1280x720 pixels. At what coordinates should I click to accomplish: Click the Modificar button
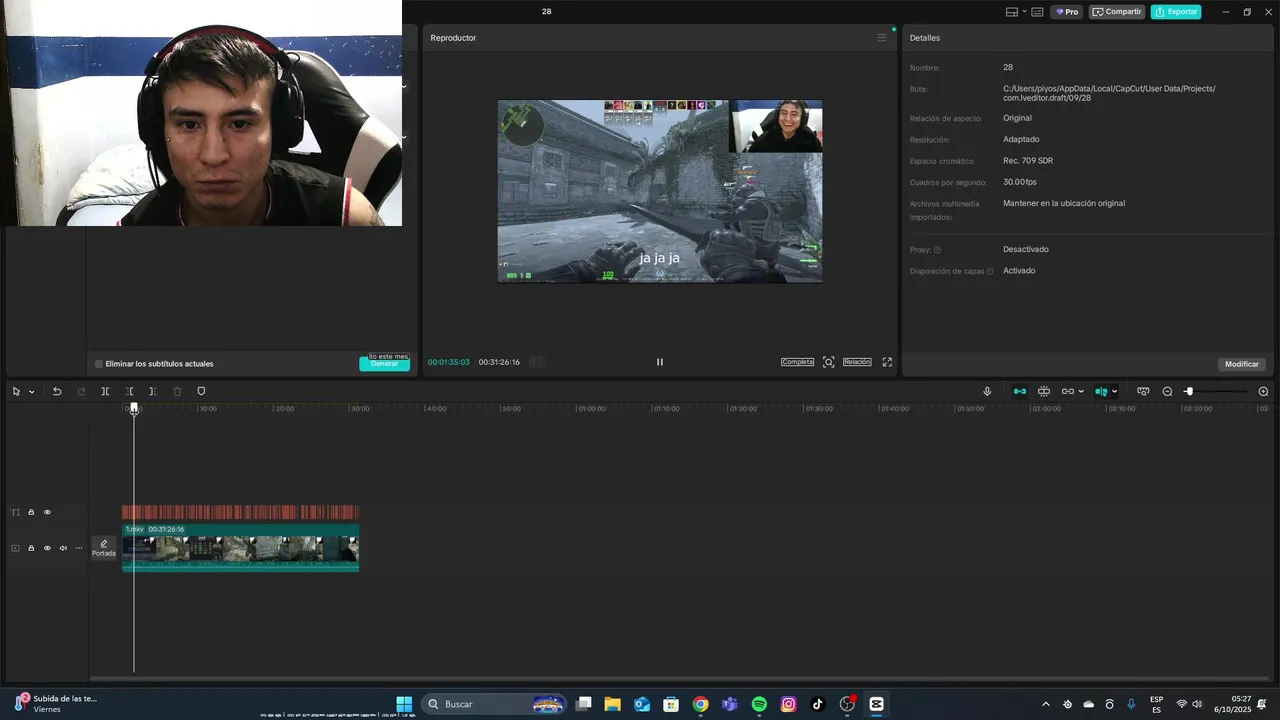1242,364
